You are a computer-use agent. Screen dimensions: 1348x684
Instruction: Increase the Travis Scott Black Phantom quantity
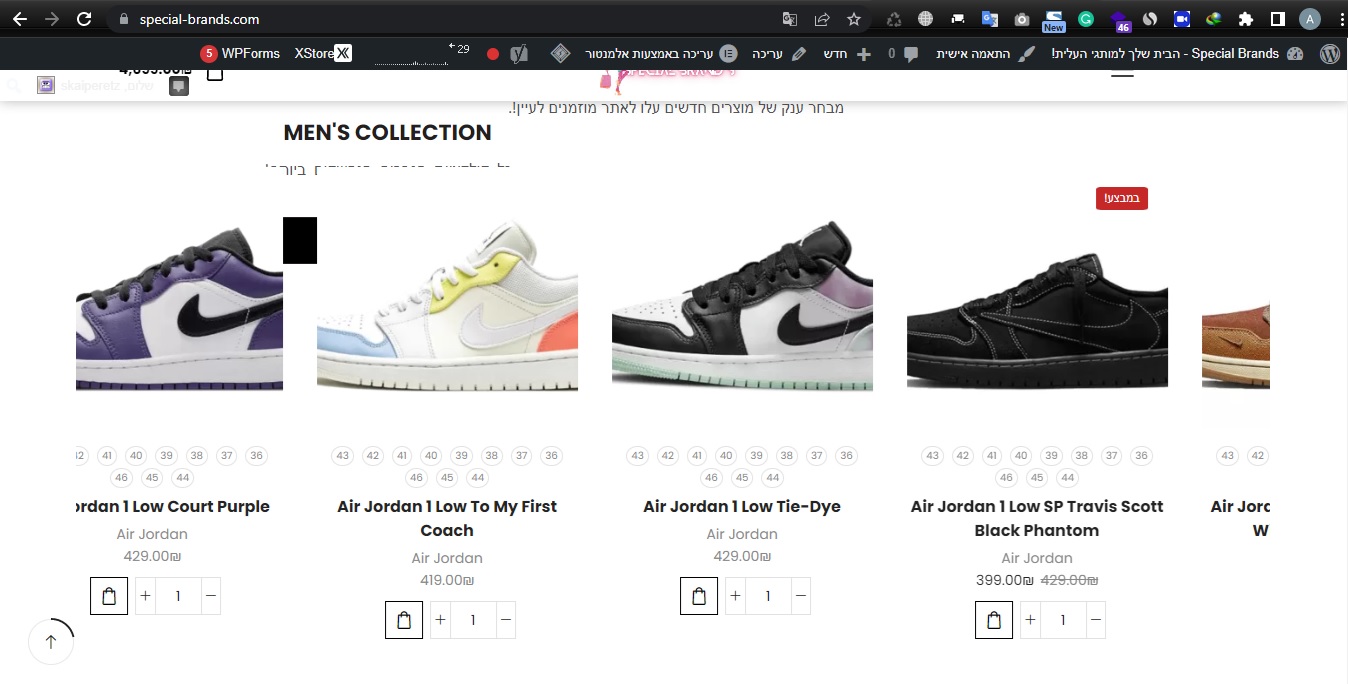point(1031,620)
